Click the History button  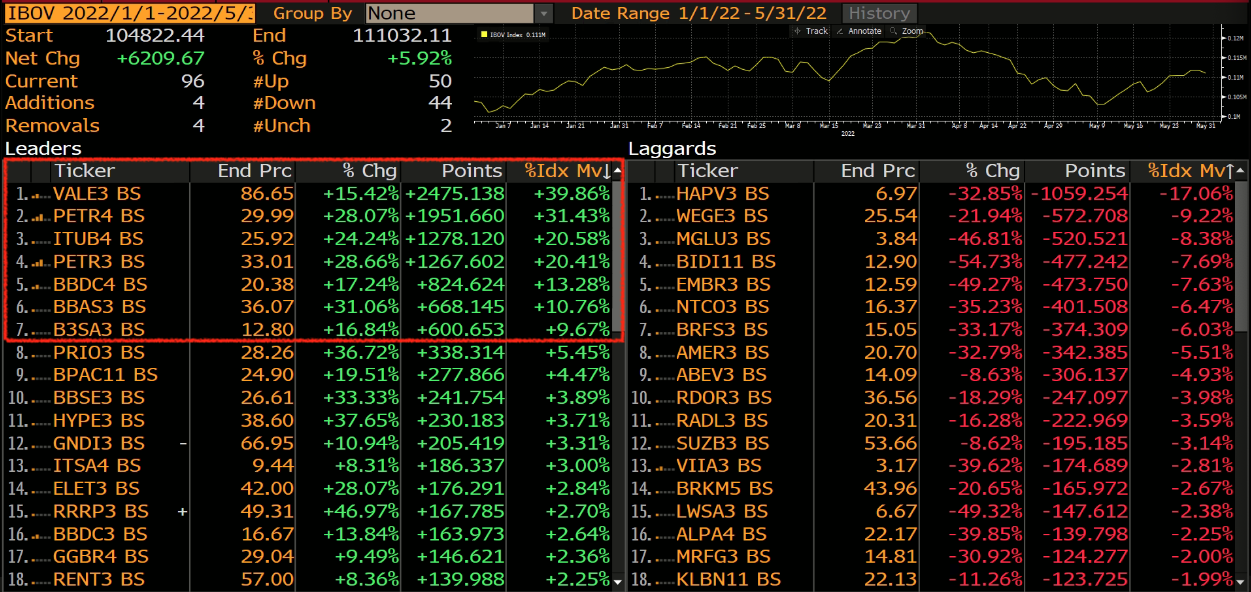879,13
